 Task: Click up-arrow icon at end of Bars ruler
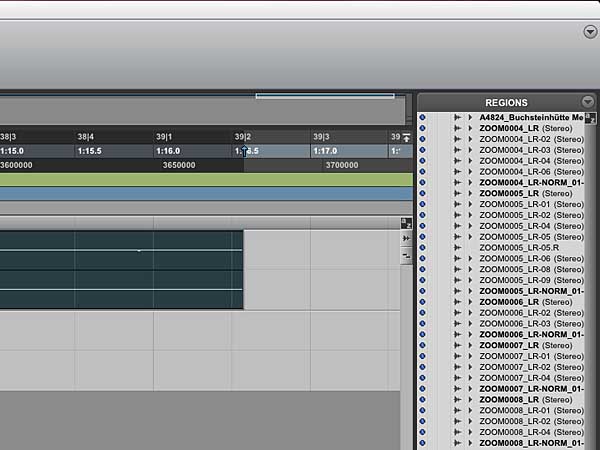point(407,137)
